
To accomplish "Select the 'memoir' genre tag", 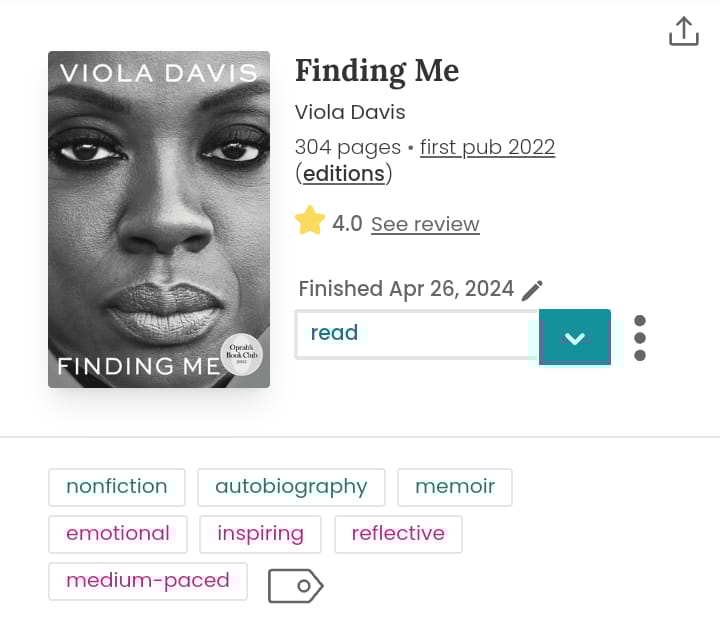I will pos(455,487).
